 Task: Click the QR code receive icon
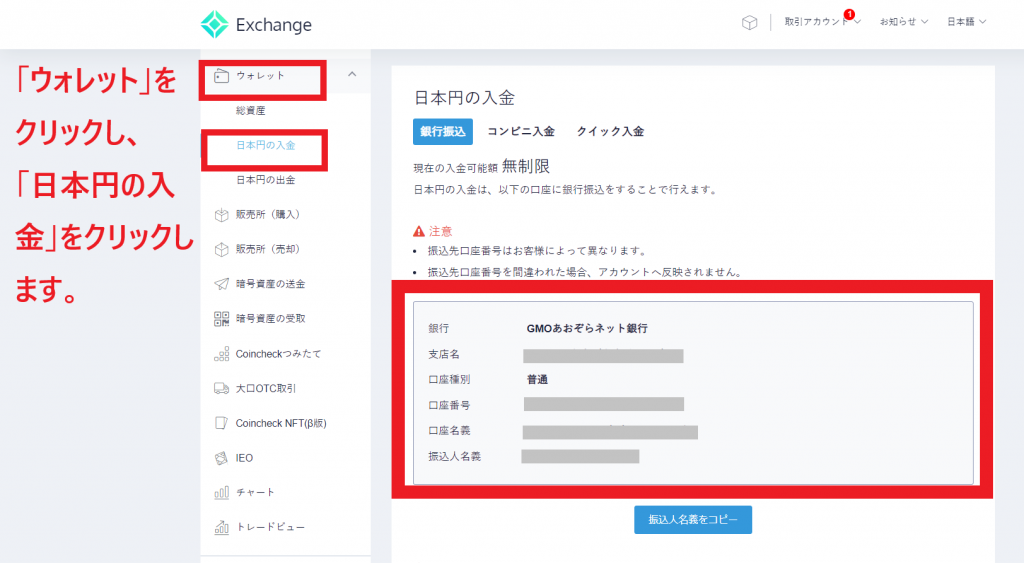click(221, 319)
